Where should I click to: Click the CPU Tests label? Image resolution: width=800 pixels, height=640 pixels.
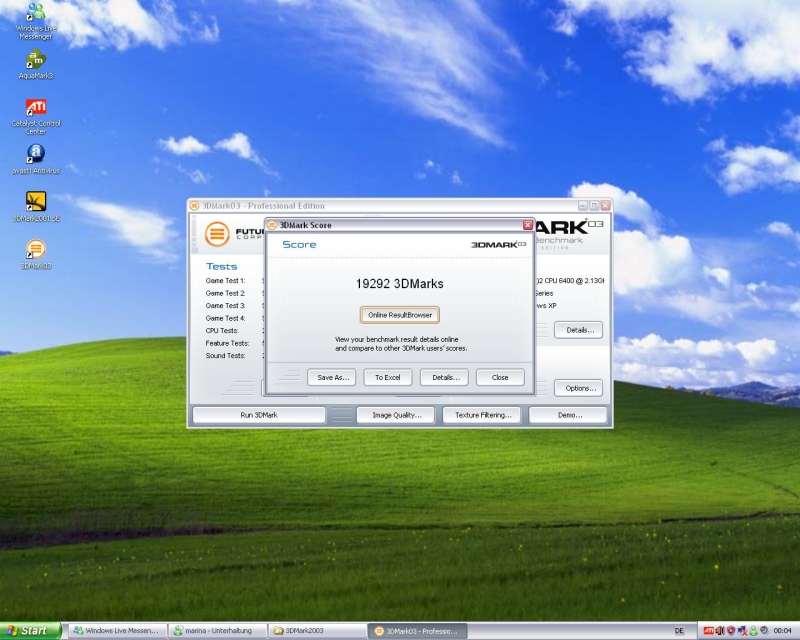221,330
